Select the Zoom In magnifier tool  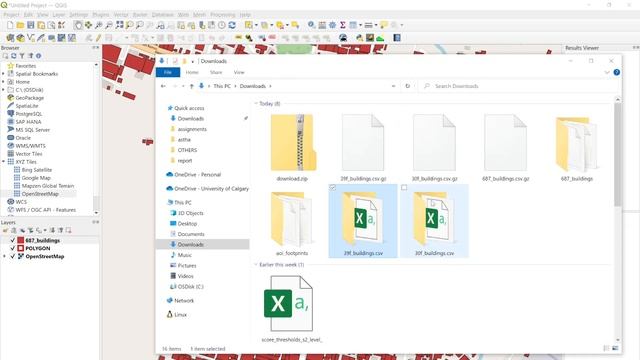pyautogui.click(x=99, y=25)
